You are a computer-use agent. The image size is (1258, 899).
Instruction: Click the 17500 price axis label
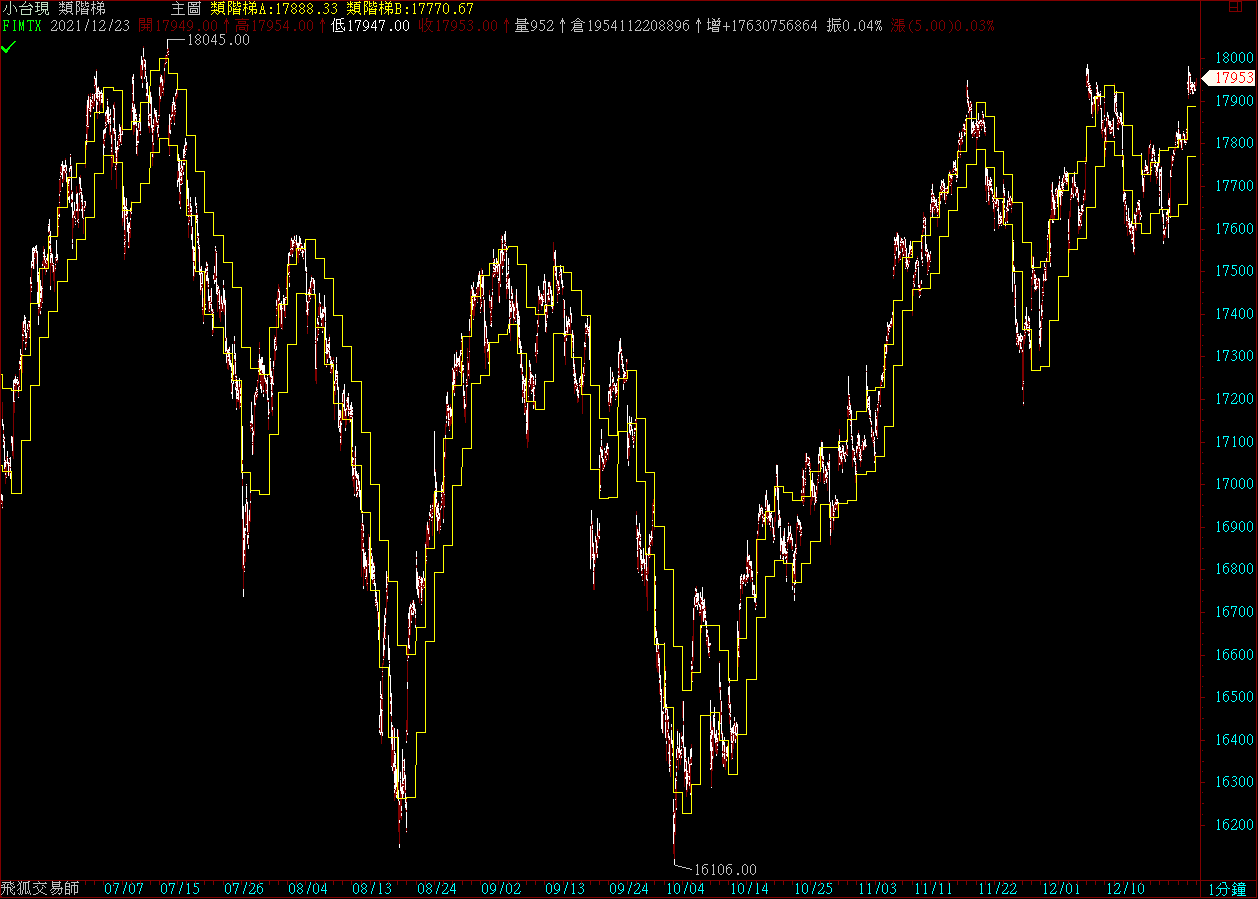[1234, 271]
